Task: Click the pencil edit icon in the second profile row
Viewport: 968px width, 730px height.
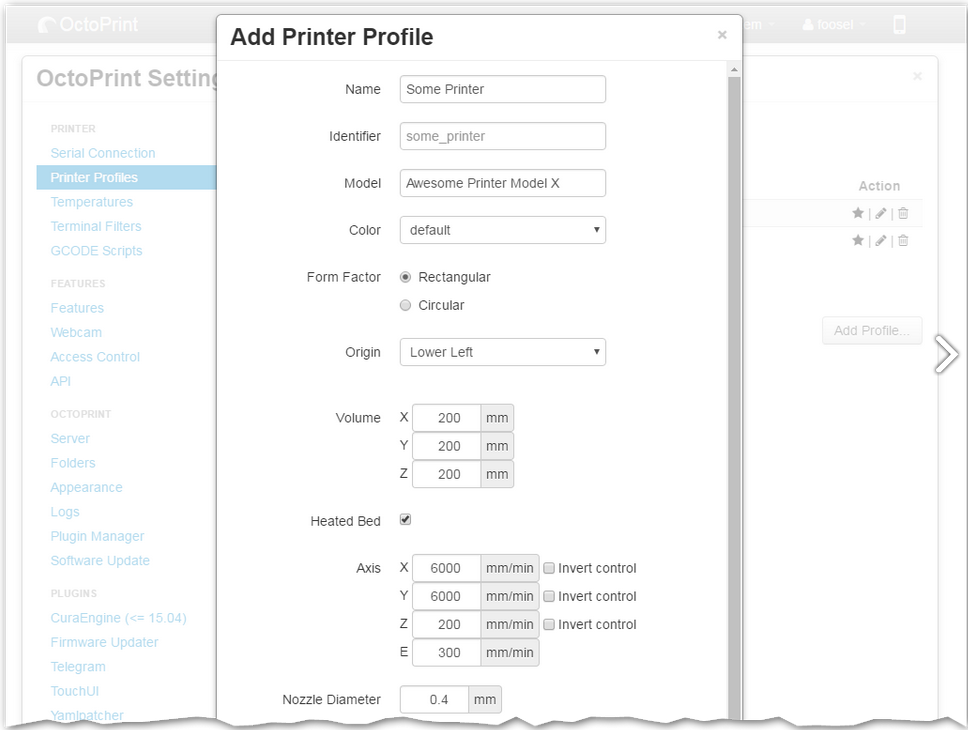Action: [x=880, y=241]
